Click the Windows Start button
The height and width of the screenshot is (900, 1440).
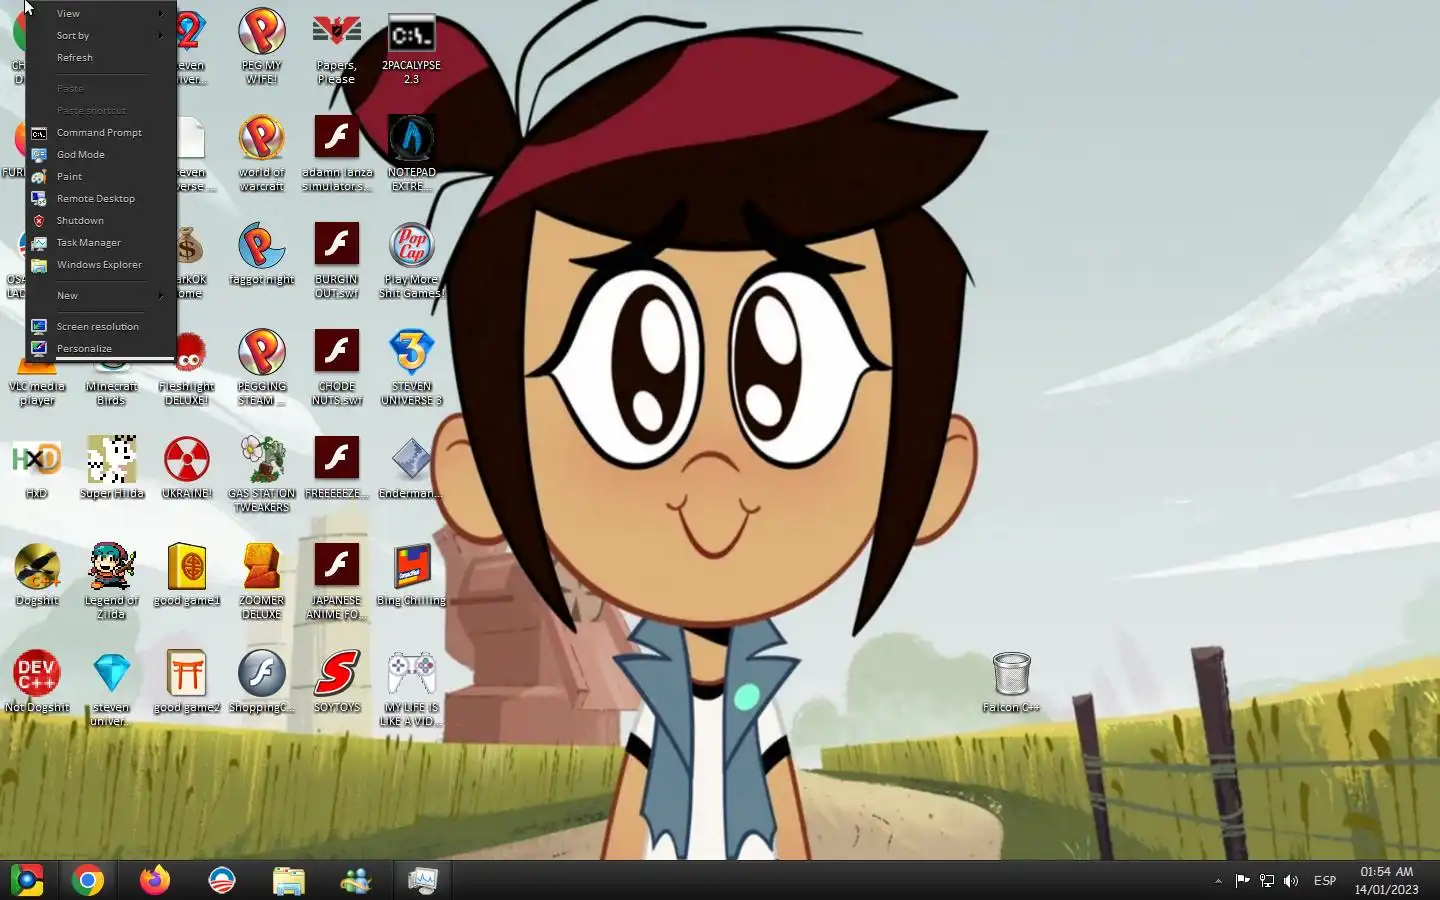27,880
